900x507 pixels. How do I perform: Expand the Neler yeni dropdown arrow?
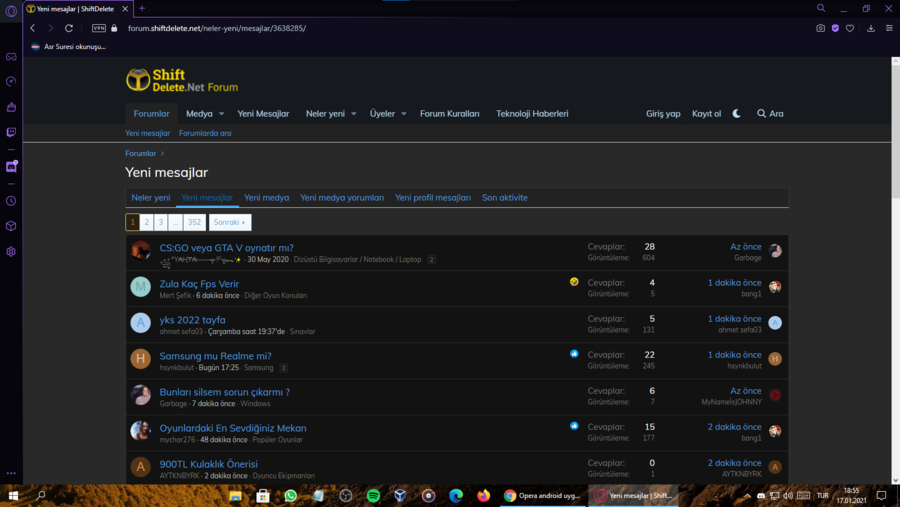pos(353,114)
